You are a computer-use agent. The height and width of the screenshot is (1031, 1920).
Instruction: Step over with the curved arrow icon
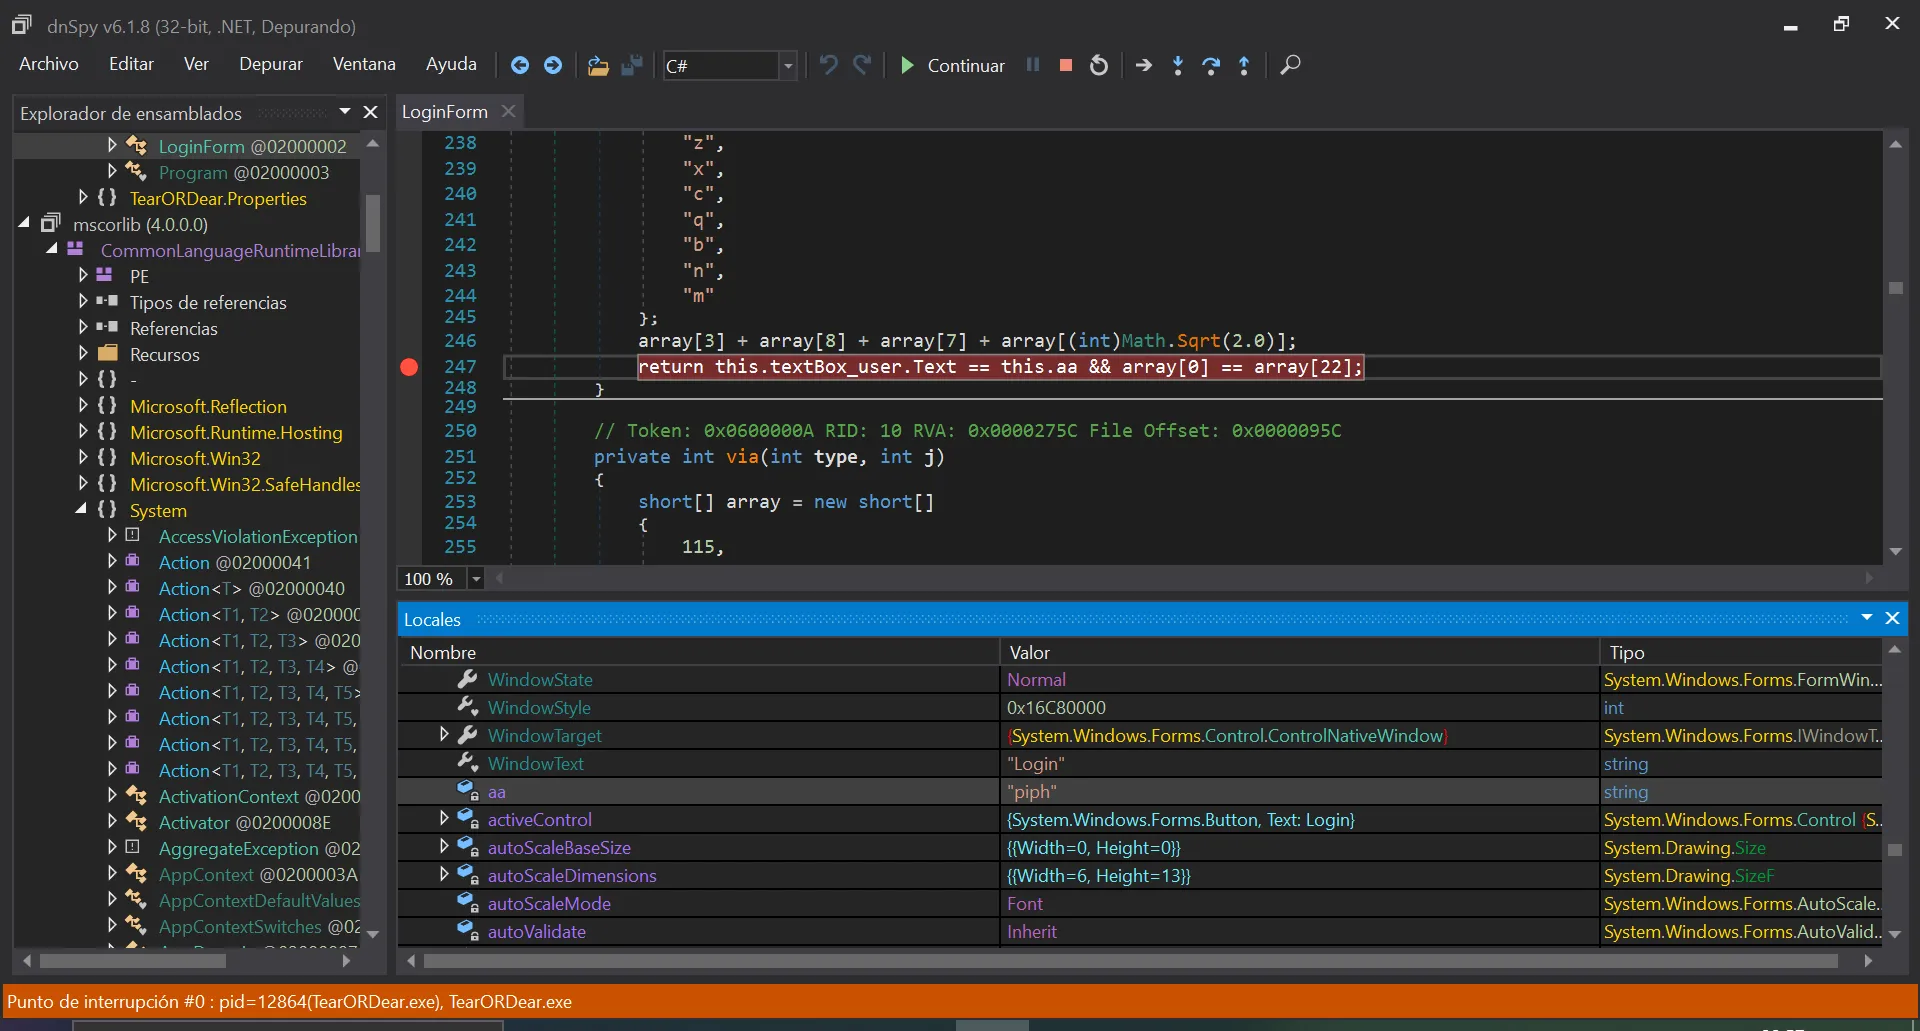click(1211, 65)
